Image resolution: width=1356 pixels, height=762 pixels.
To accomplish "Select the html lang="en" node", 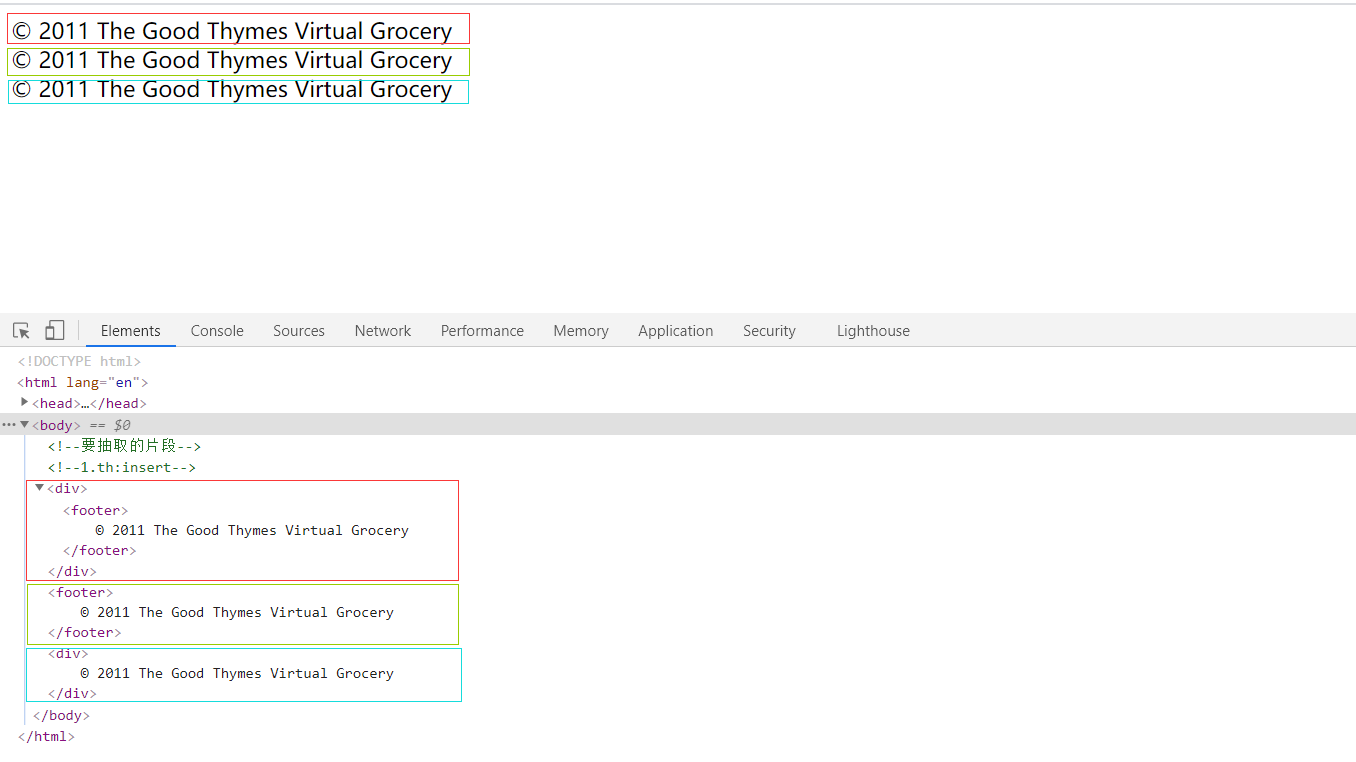I will 83,382.
